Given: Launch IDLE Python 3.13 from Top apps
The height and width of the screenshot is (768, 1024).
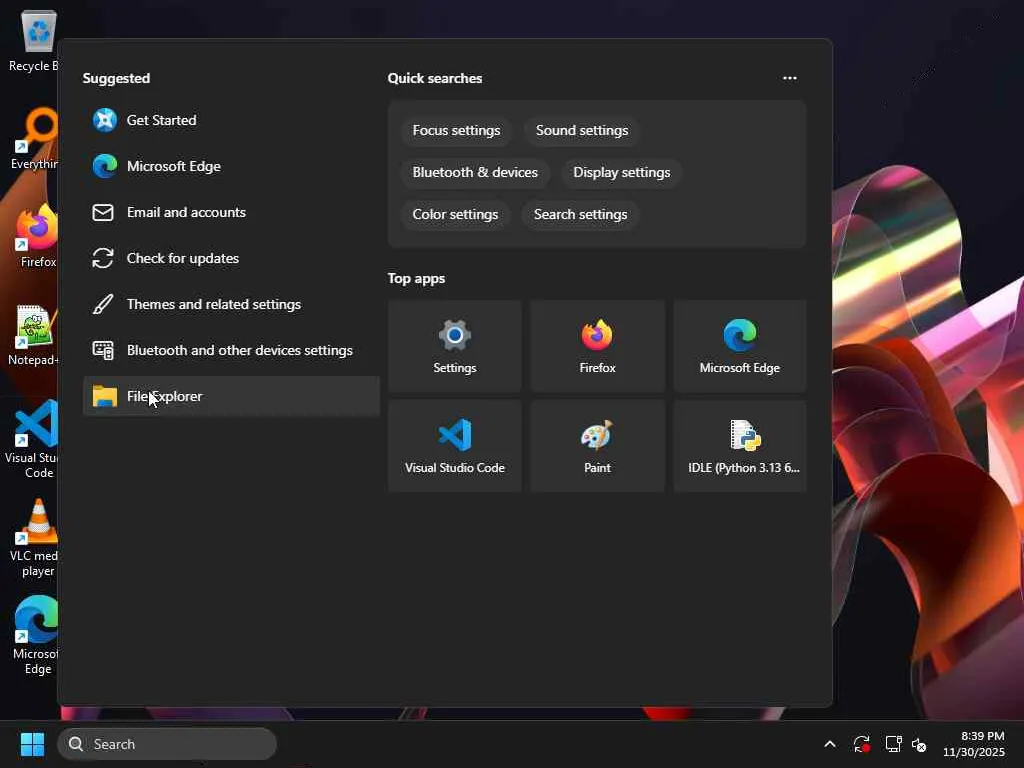Looking at the screenshot, I should point(740,446).
